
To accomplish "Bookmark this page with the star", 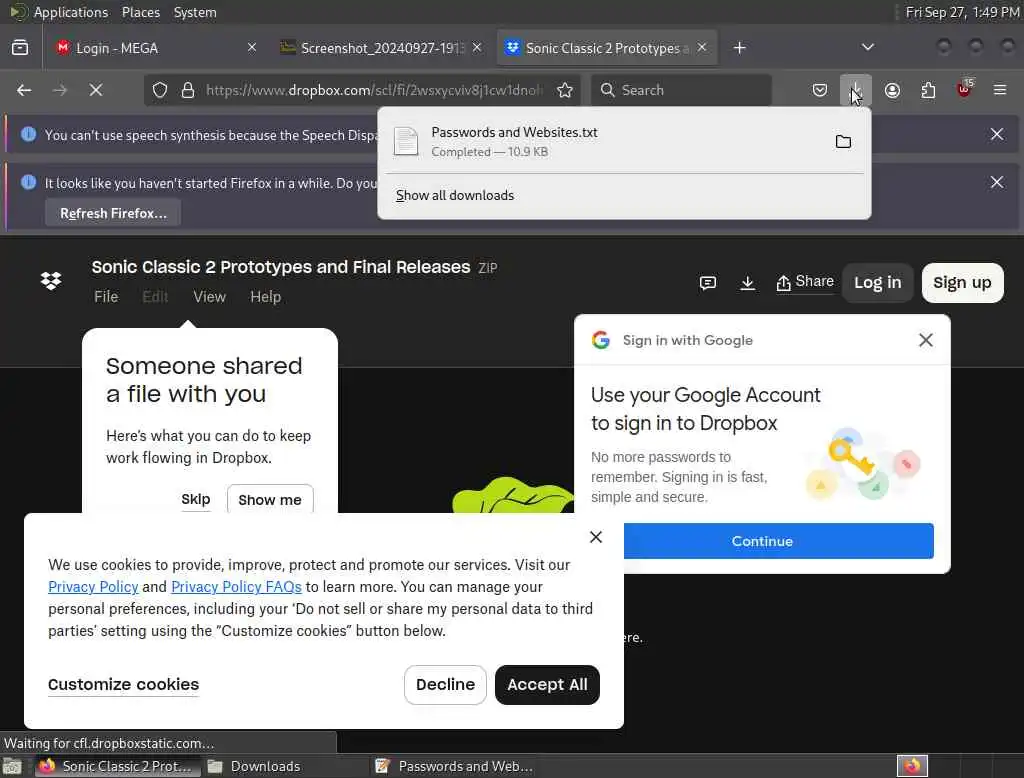I will click(x=565, y=90).
